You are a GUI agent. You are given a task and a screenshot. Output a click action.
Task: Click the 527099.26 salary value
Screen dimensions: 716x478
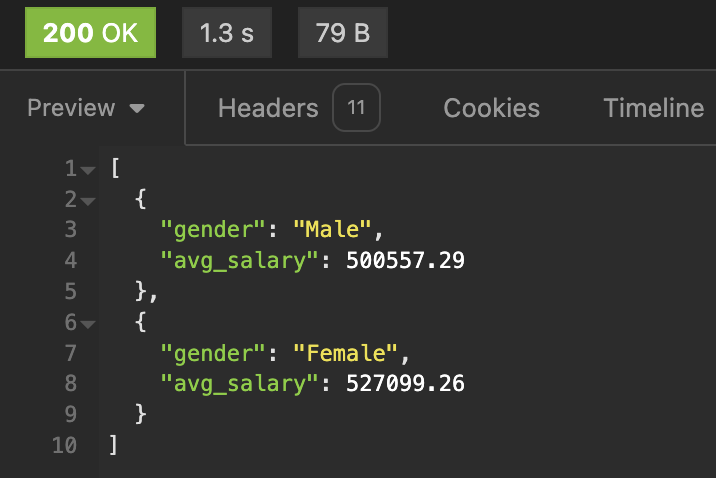coord(405,383)
